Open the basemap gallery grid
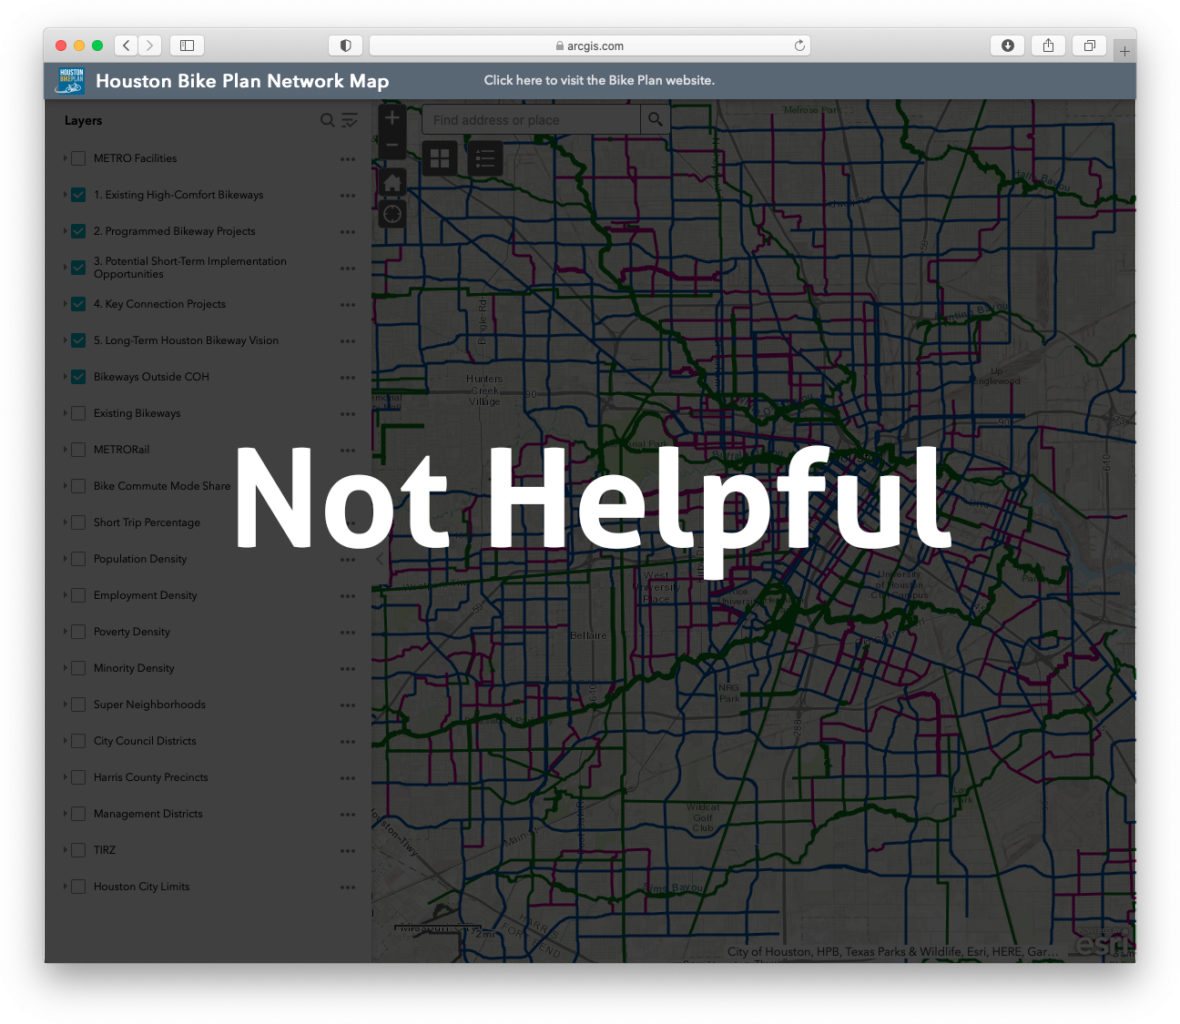The width and height of the screenshot is (1180, 1024). 439,158
